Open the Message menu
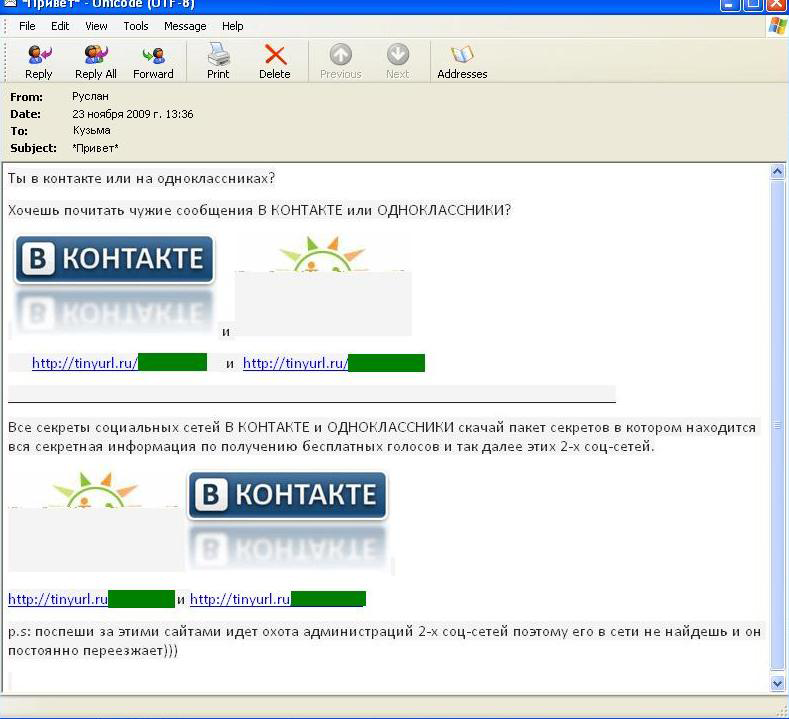The image size is (789, 719). click(x=185, y=26)
